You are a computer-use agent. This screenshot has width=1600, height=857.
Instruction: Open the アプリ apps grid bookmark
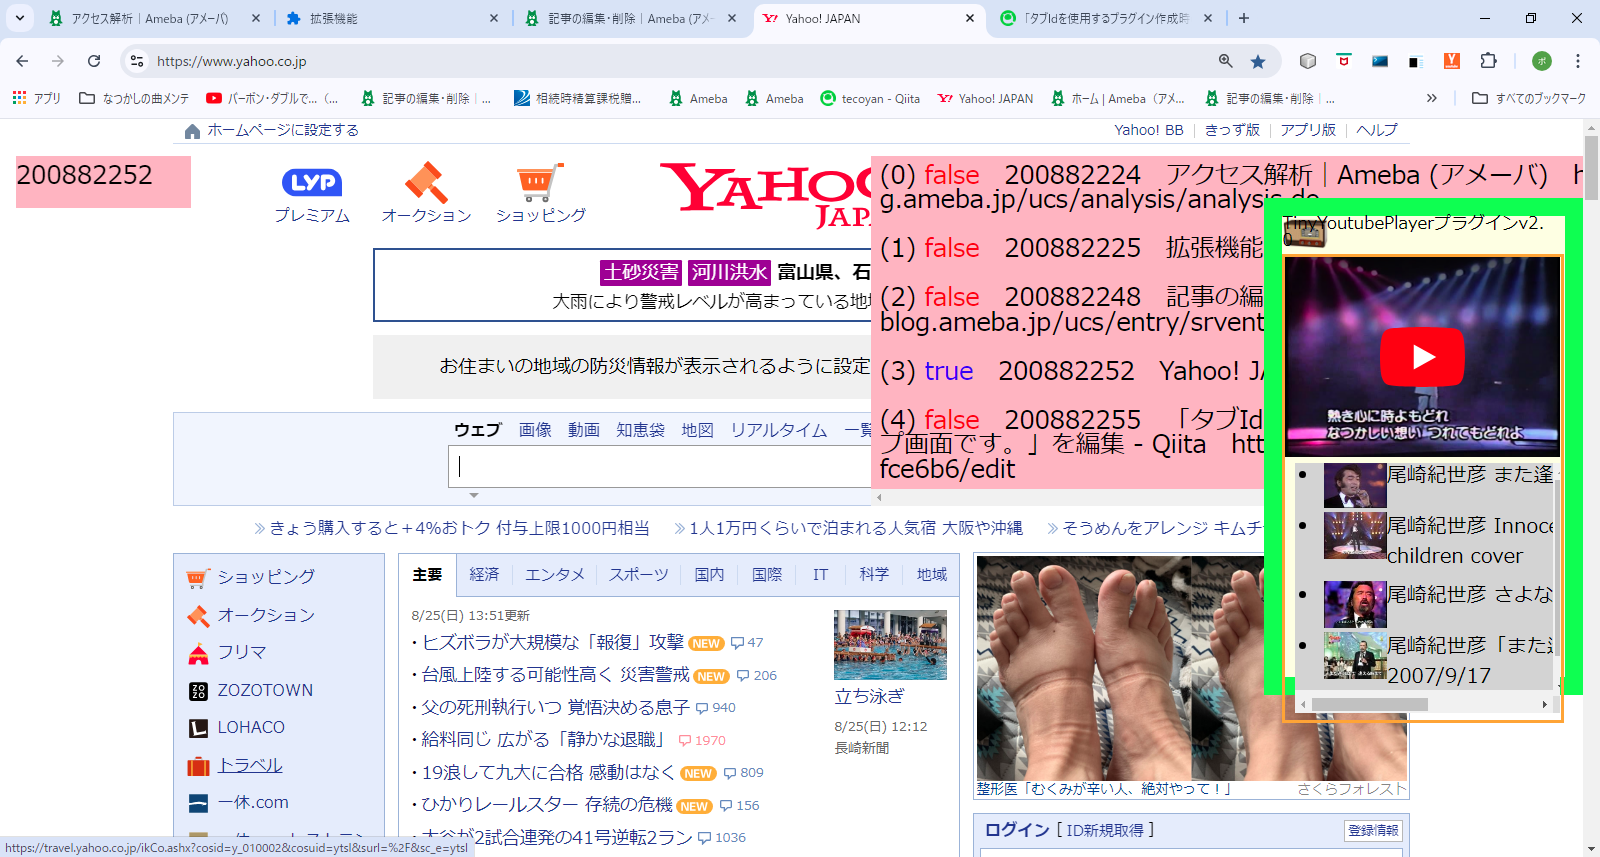click(36, 98)
